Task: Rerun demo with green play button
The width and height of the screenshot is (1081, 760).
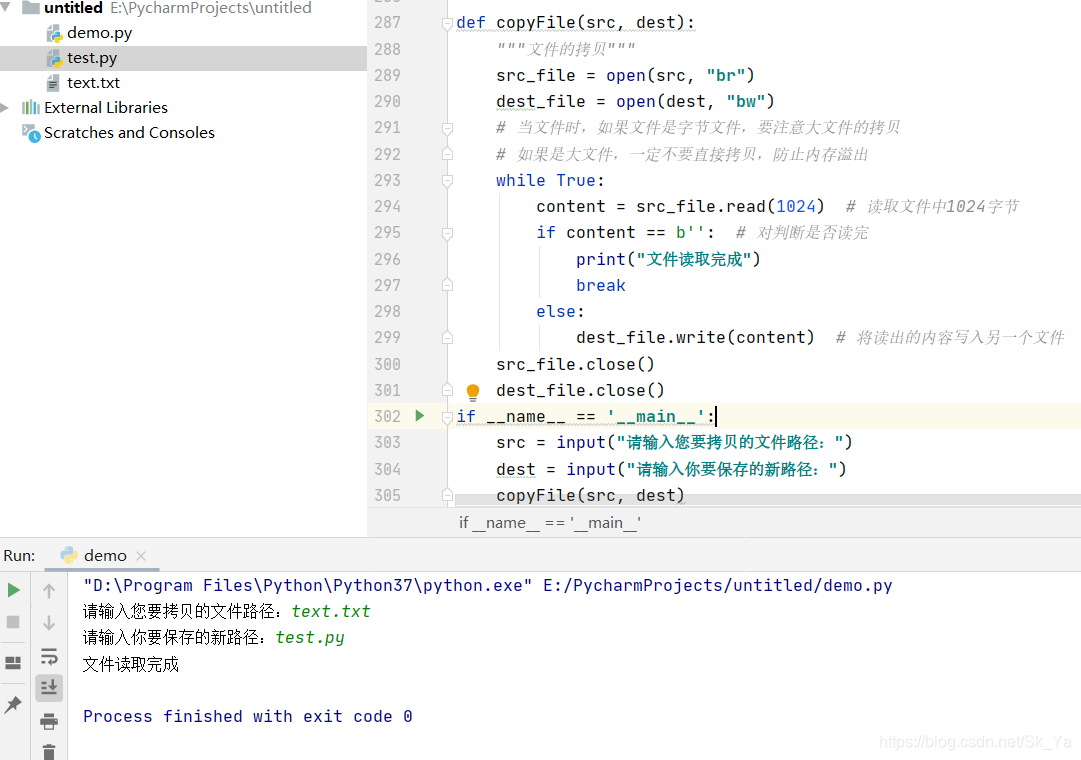Action: (x=13, y=590)
